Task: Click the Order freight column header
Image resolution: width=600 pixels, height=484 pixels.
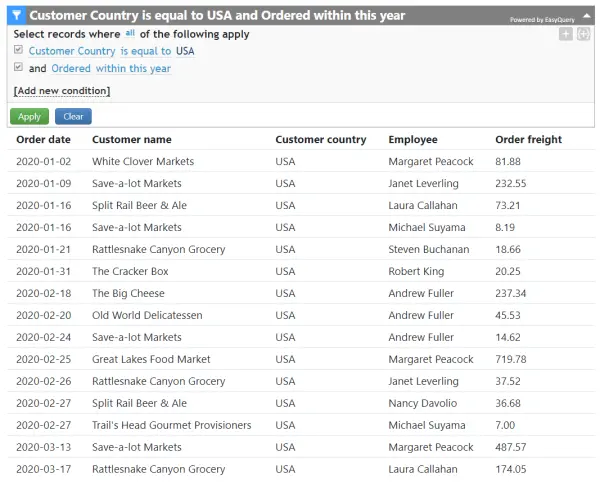Action: coord(528,140)
